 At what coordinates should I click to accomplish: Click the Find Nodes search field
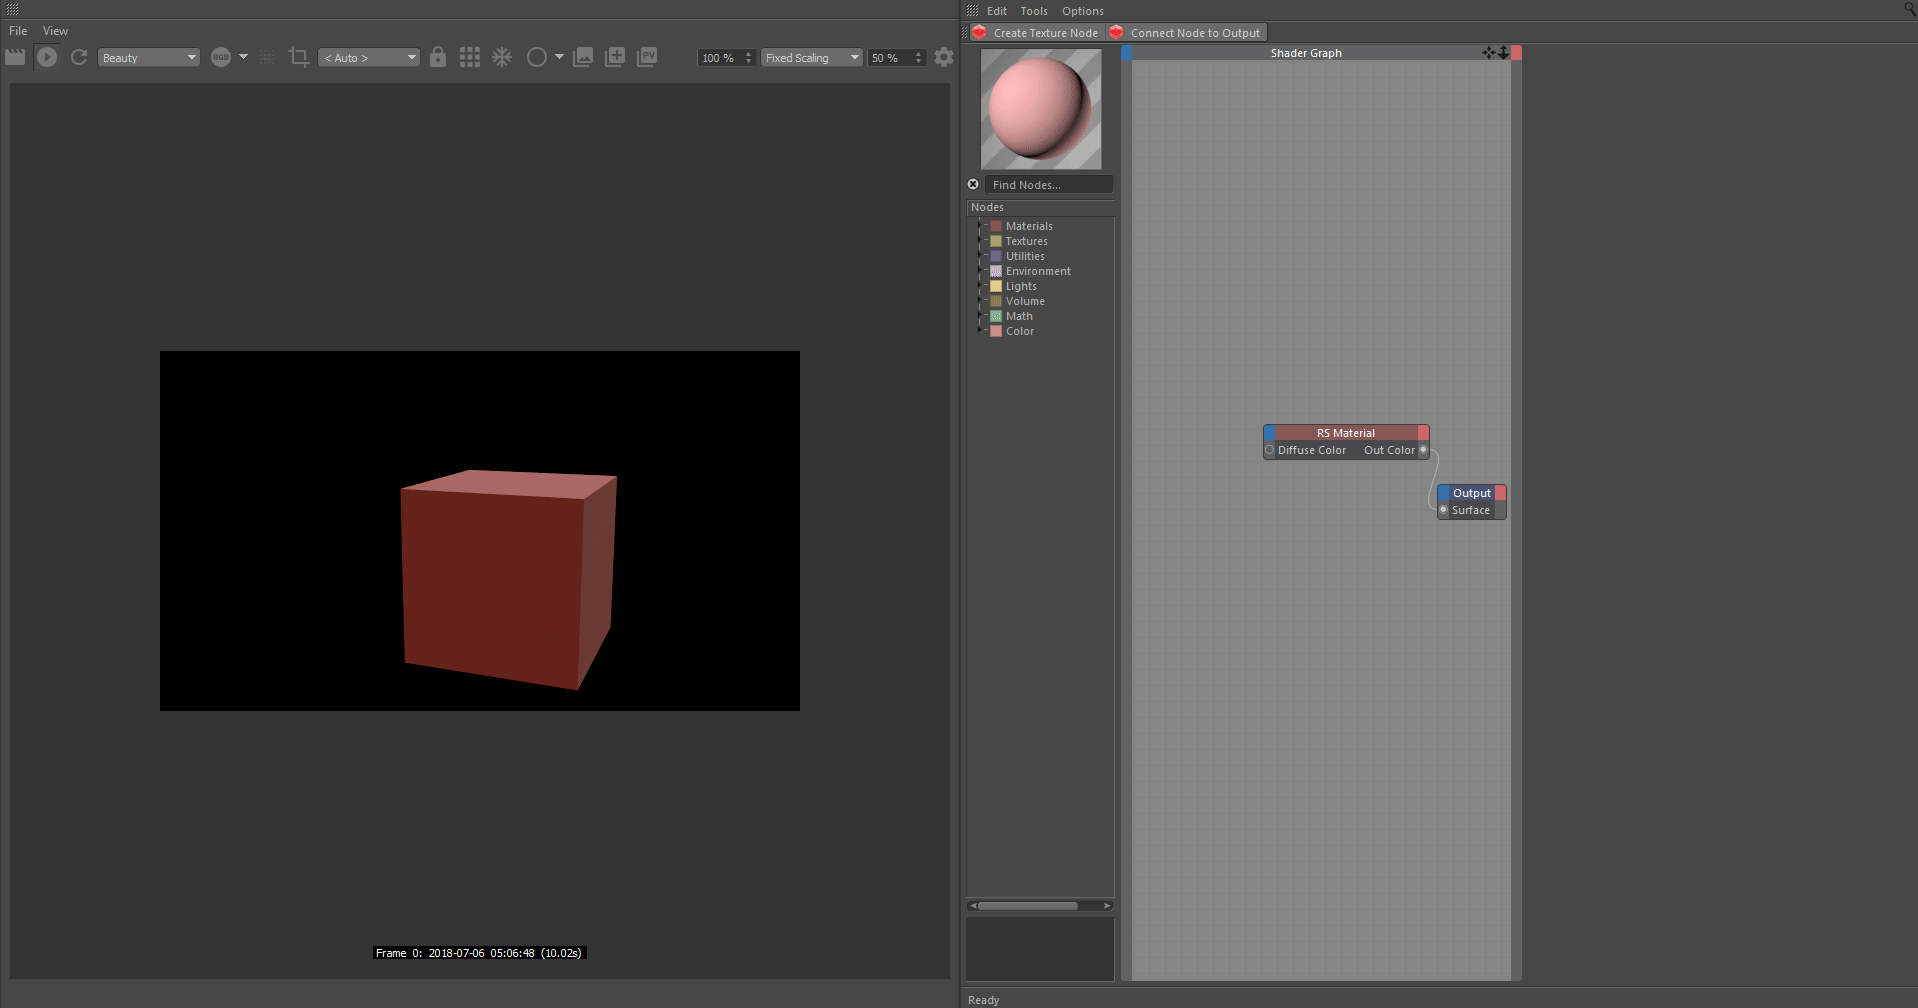coord(1047,185)
